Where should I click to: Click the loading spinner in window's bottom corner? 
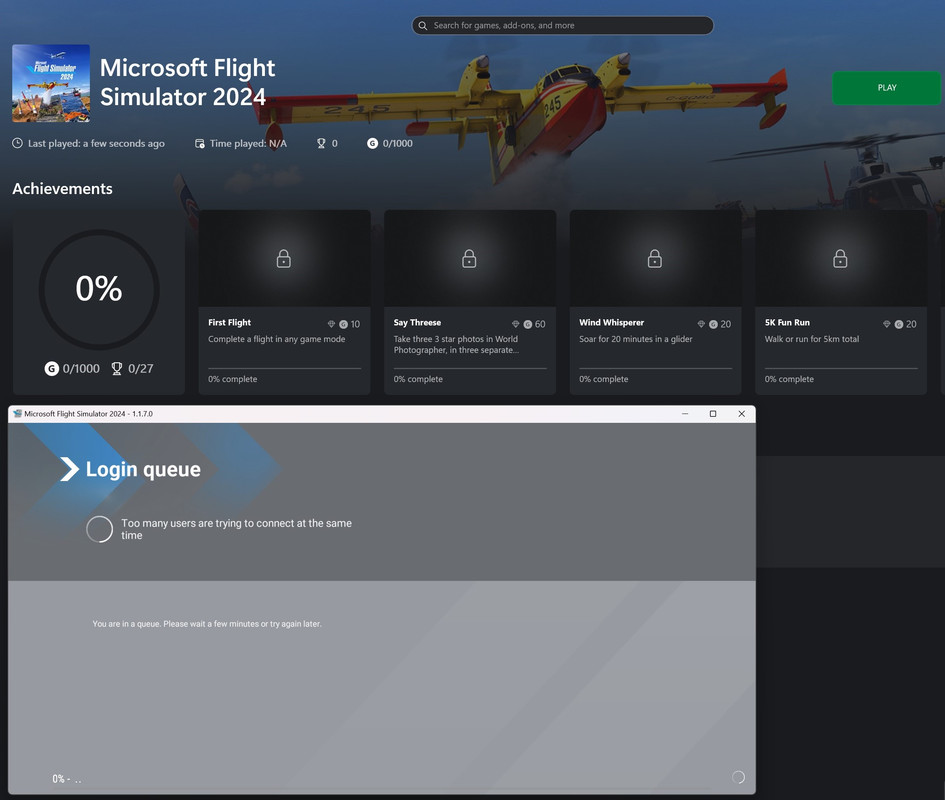point(738,777)
